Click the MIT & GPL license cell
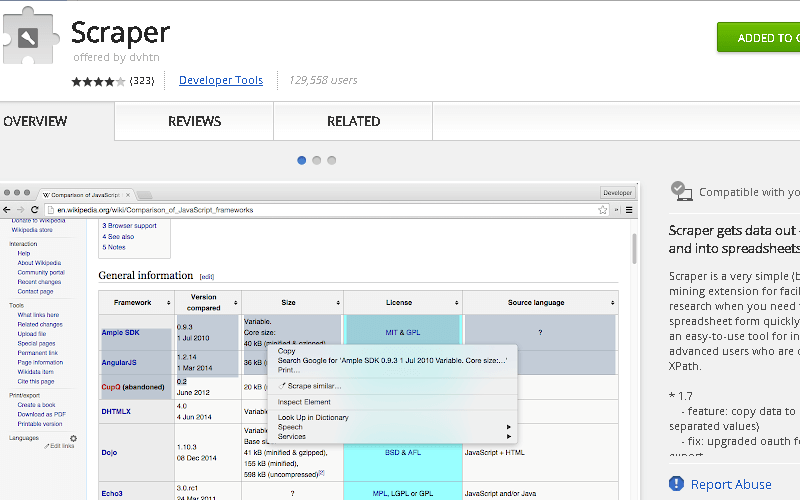This screenshot has height=500, width=800. coord(403,333)
